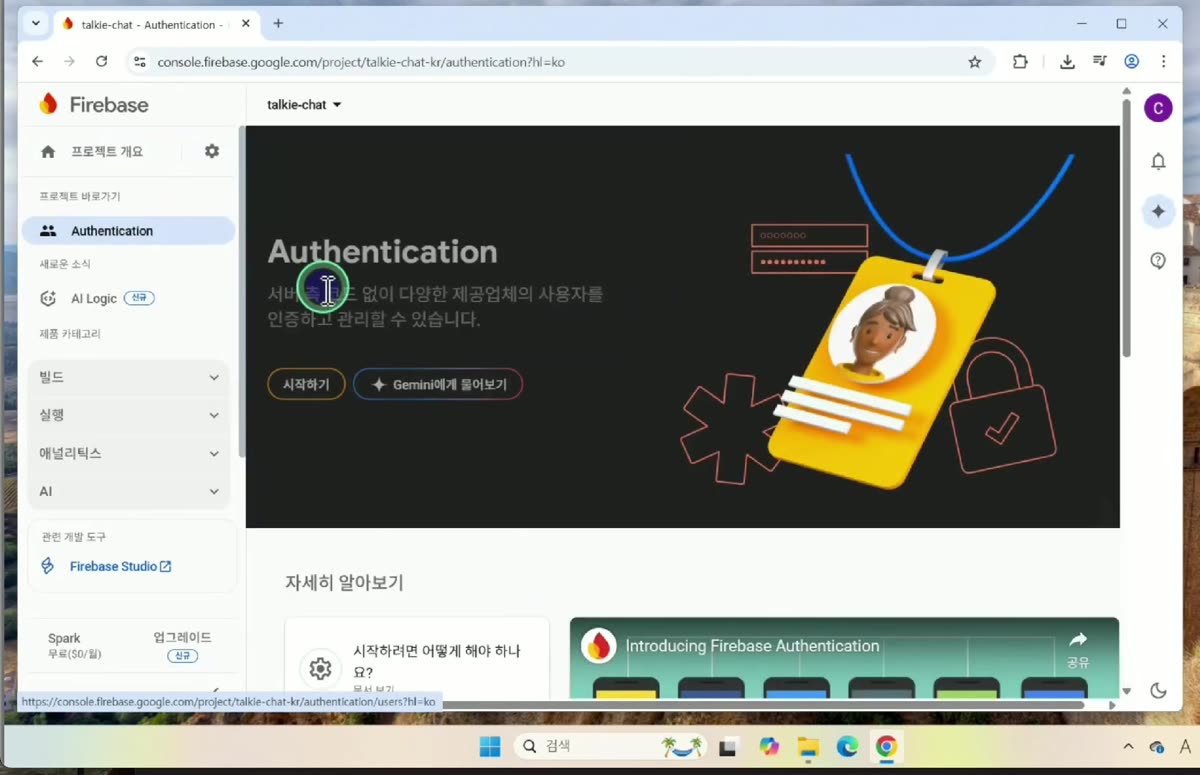The height and width of the screenshot is (775, 1200).
Task: Open Task View in the taskbar
Action: 728,747
